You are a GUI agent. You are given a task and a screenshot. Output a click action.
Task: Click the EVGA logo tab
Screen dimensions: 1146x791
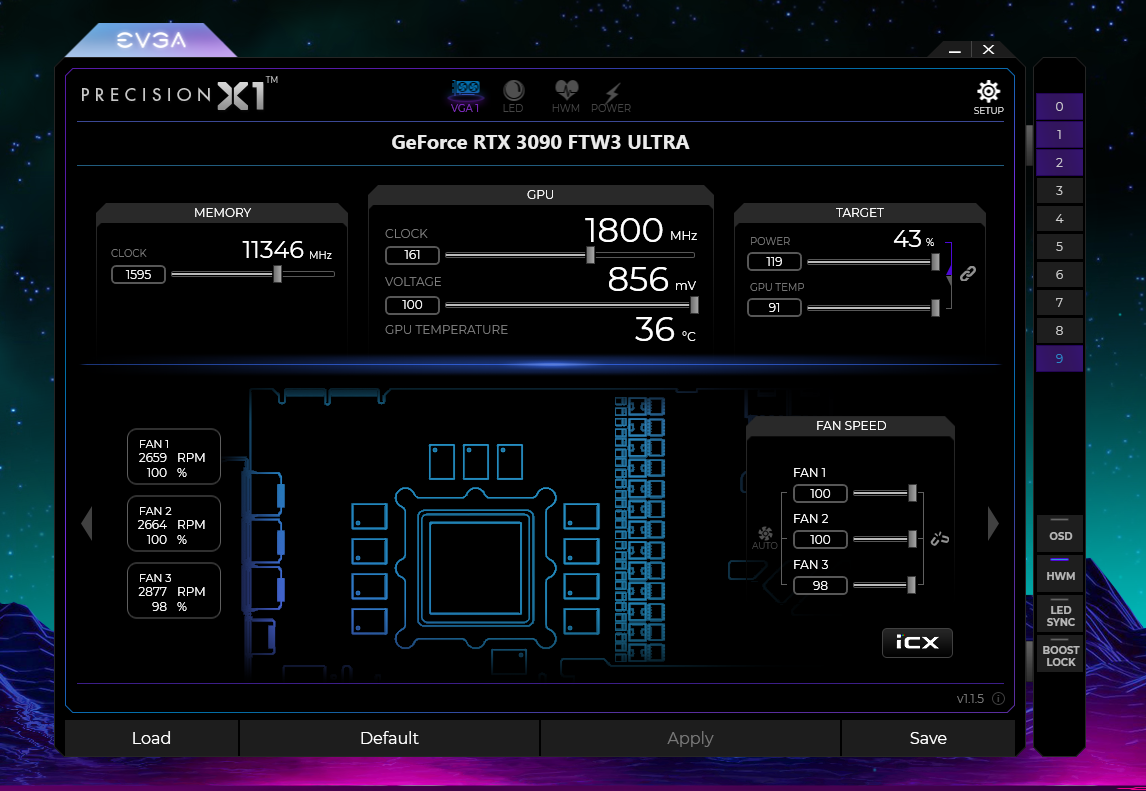[x=151, y=39]
